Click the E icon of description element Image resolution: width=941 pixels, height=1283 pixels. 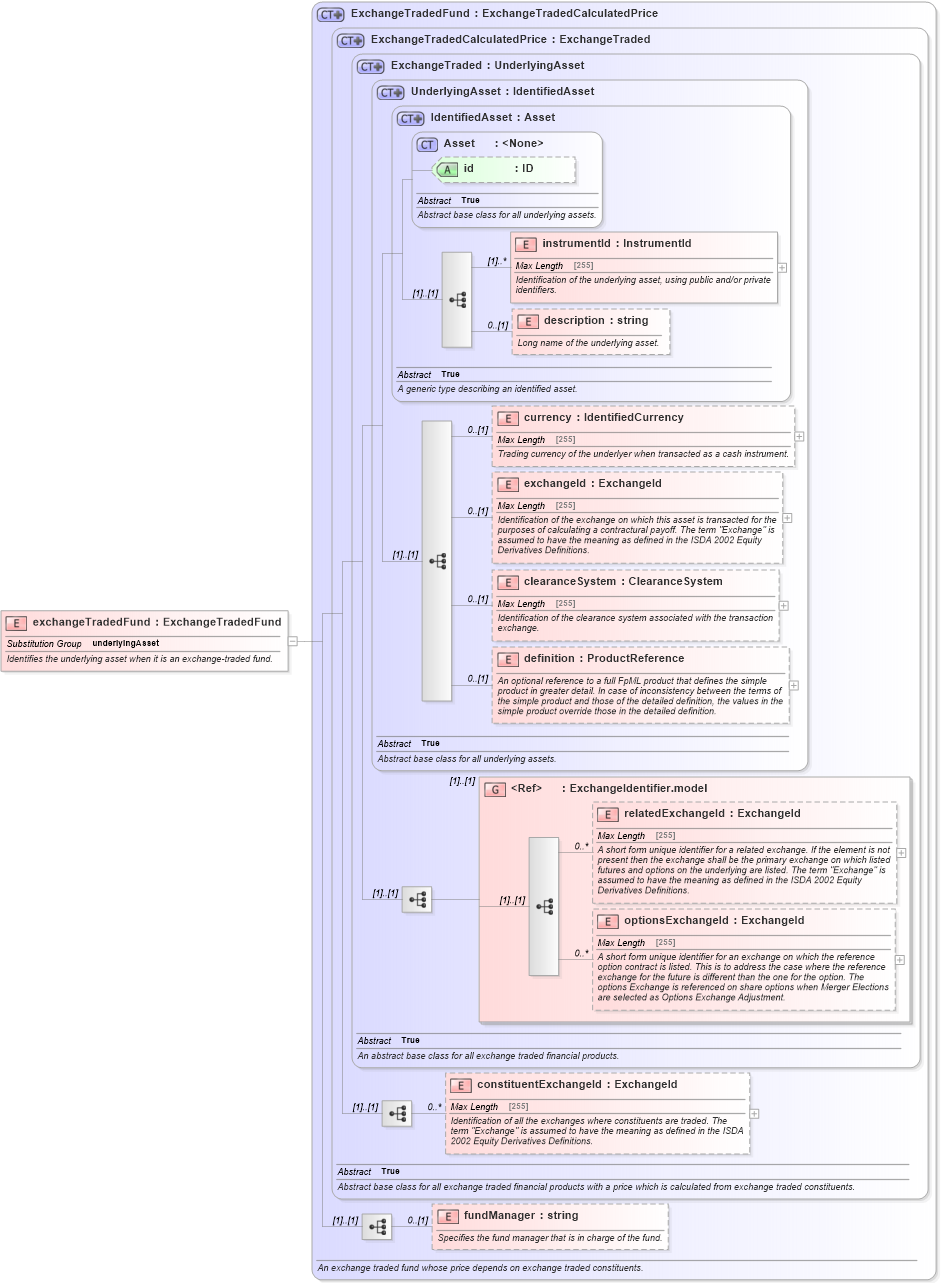(x=529, y=322)
